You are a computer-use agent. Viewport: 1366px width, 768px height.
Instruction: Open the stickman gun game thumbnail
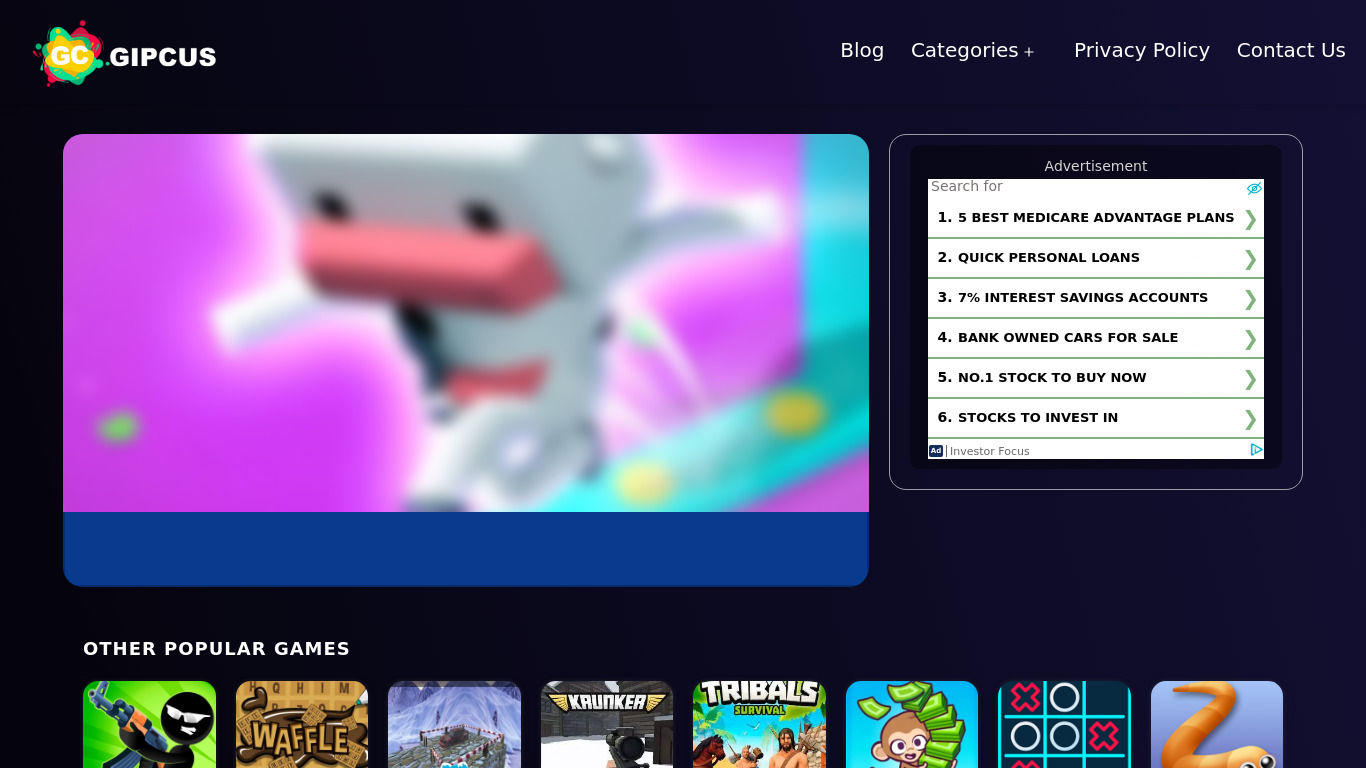(150, 724)
